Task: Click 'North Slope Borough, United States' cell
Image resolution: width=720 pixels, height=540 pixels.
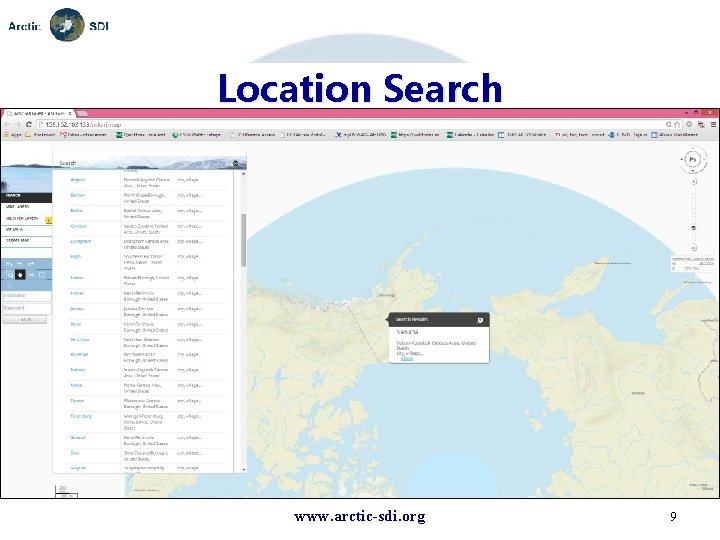Action: 144,198
